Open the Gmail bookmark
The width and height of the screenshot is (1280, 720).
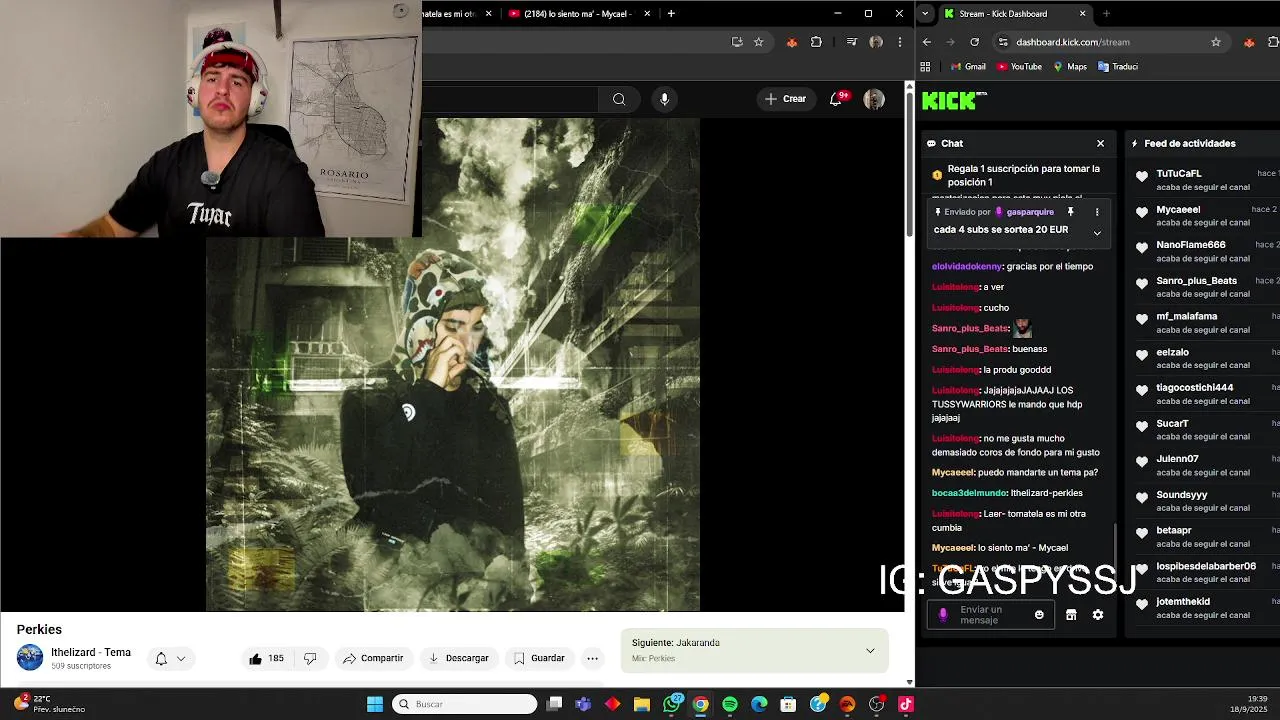click(x=967, y=67)
